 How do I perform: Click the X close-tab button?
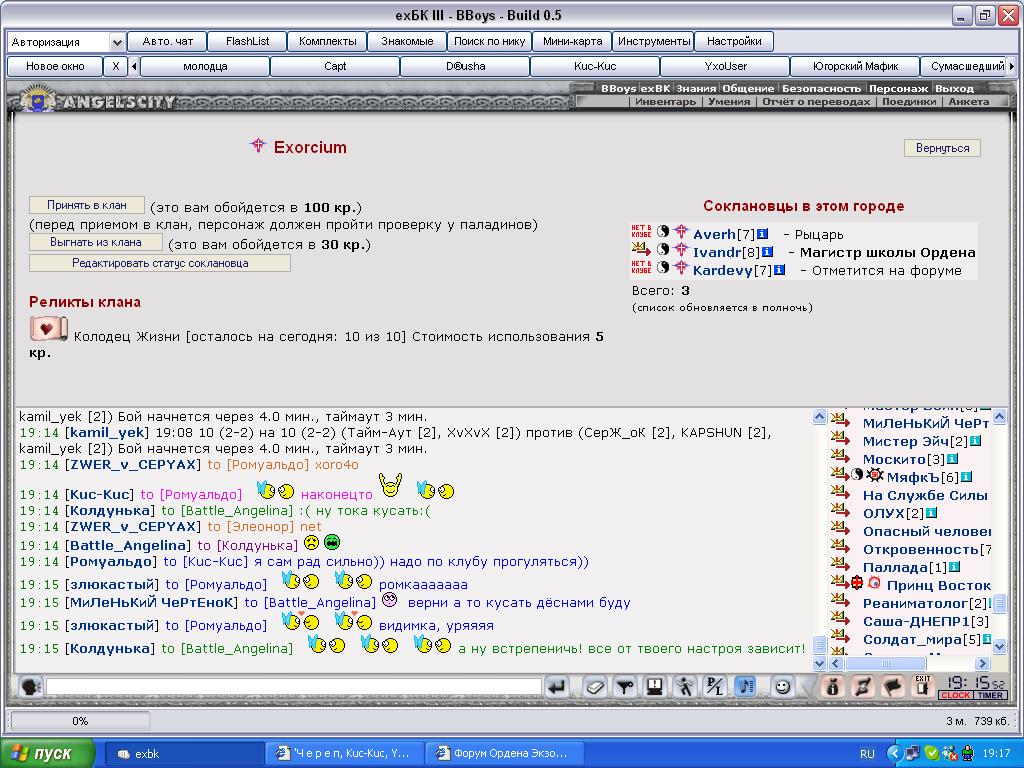point(116,66)
